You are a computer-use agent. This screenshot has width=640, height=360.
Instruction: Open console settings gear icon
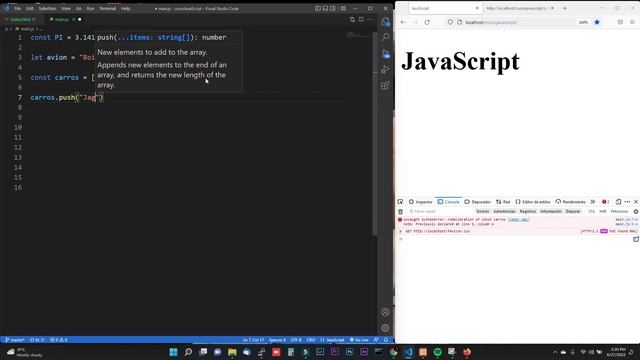coord(636,211)
